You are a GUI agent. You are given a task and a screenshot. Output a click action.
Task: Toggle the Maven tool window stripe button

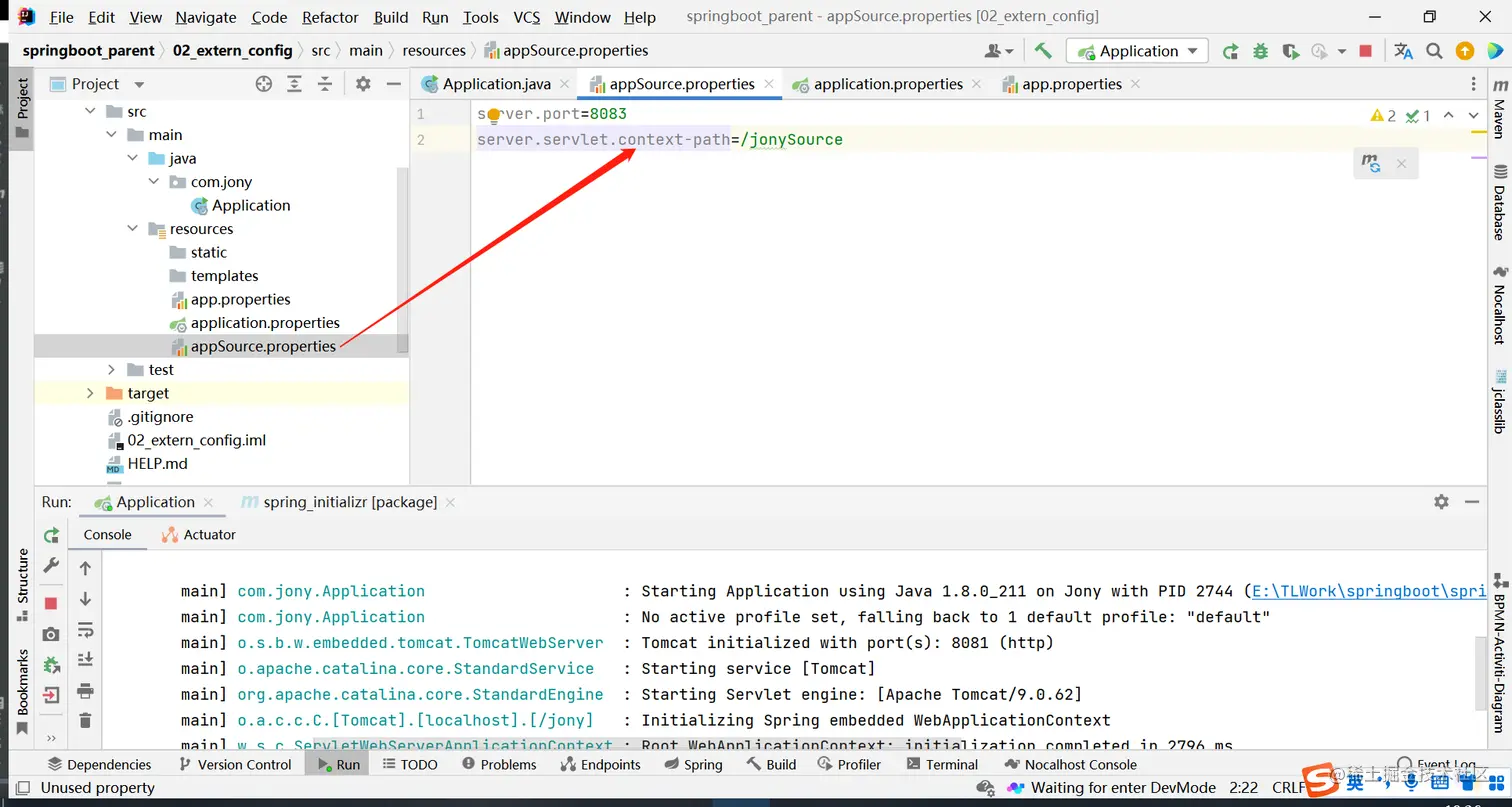1499,110
